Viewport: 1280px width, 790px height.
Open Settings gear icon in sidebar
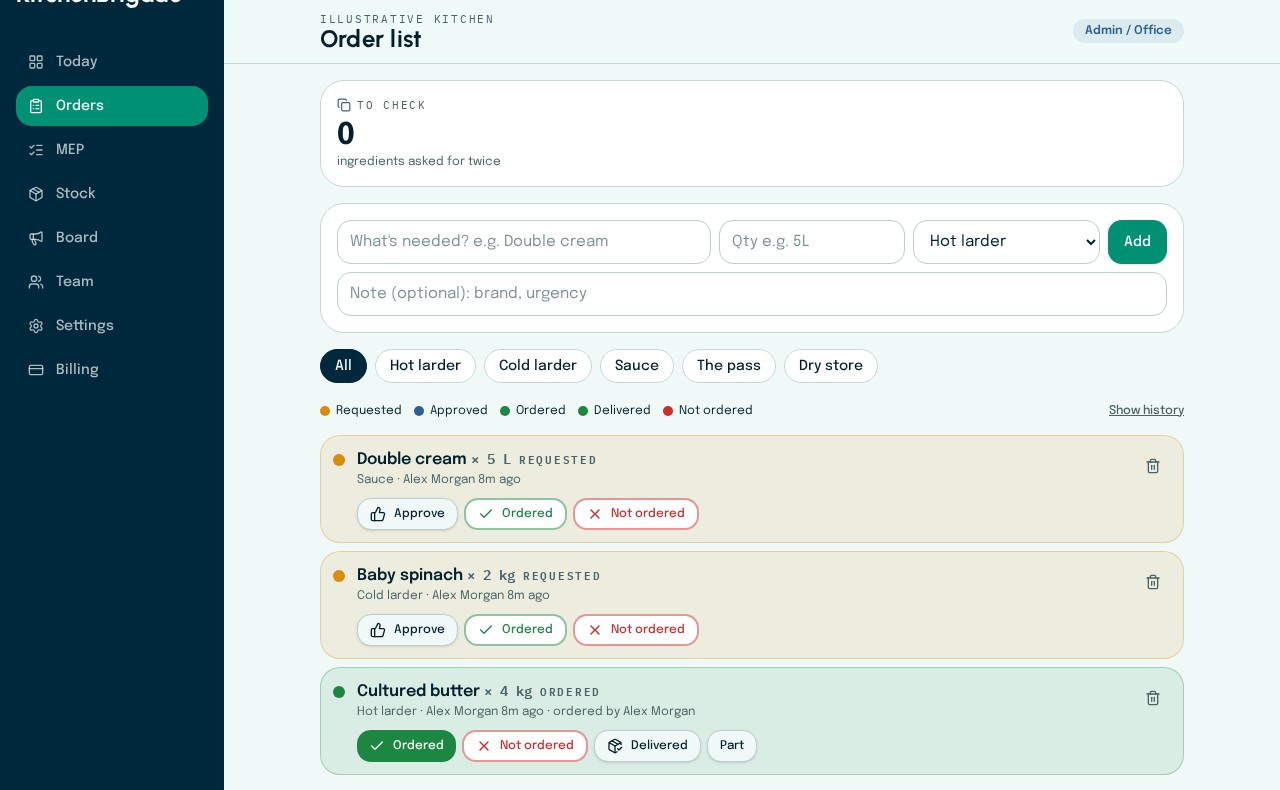point(36,326)
